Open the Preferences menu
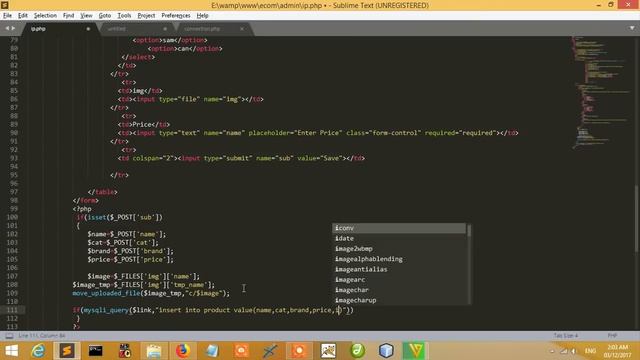This screenshot has width=640, height=360. click(176, 16)
